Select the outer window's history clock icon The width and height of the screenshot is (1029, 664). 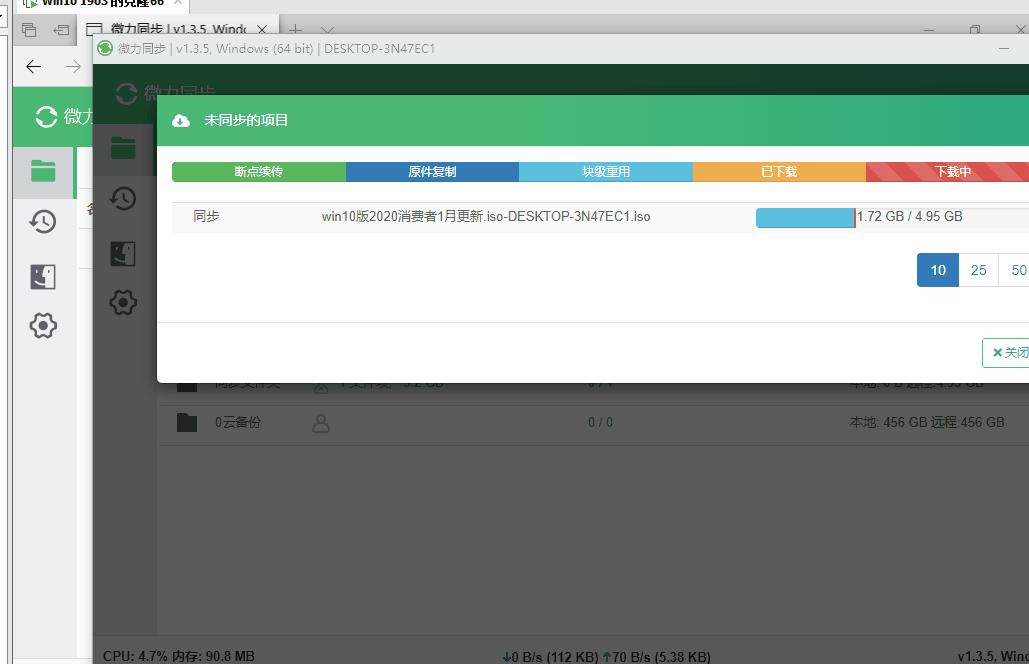pos(43,222)
